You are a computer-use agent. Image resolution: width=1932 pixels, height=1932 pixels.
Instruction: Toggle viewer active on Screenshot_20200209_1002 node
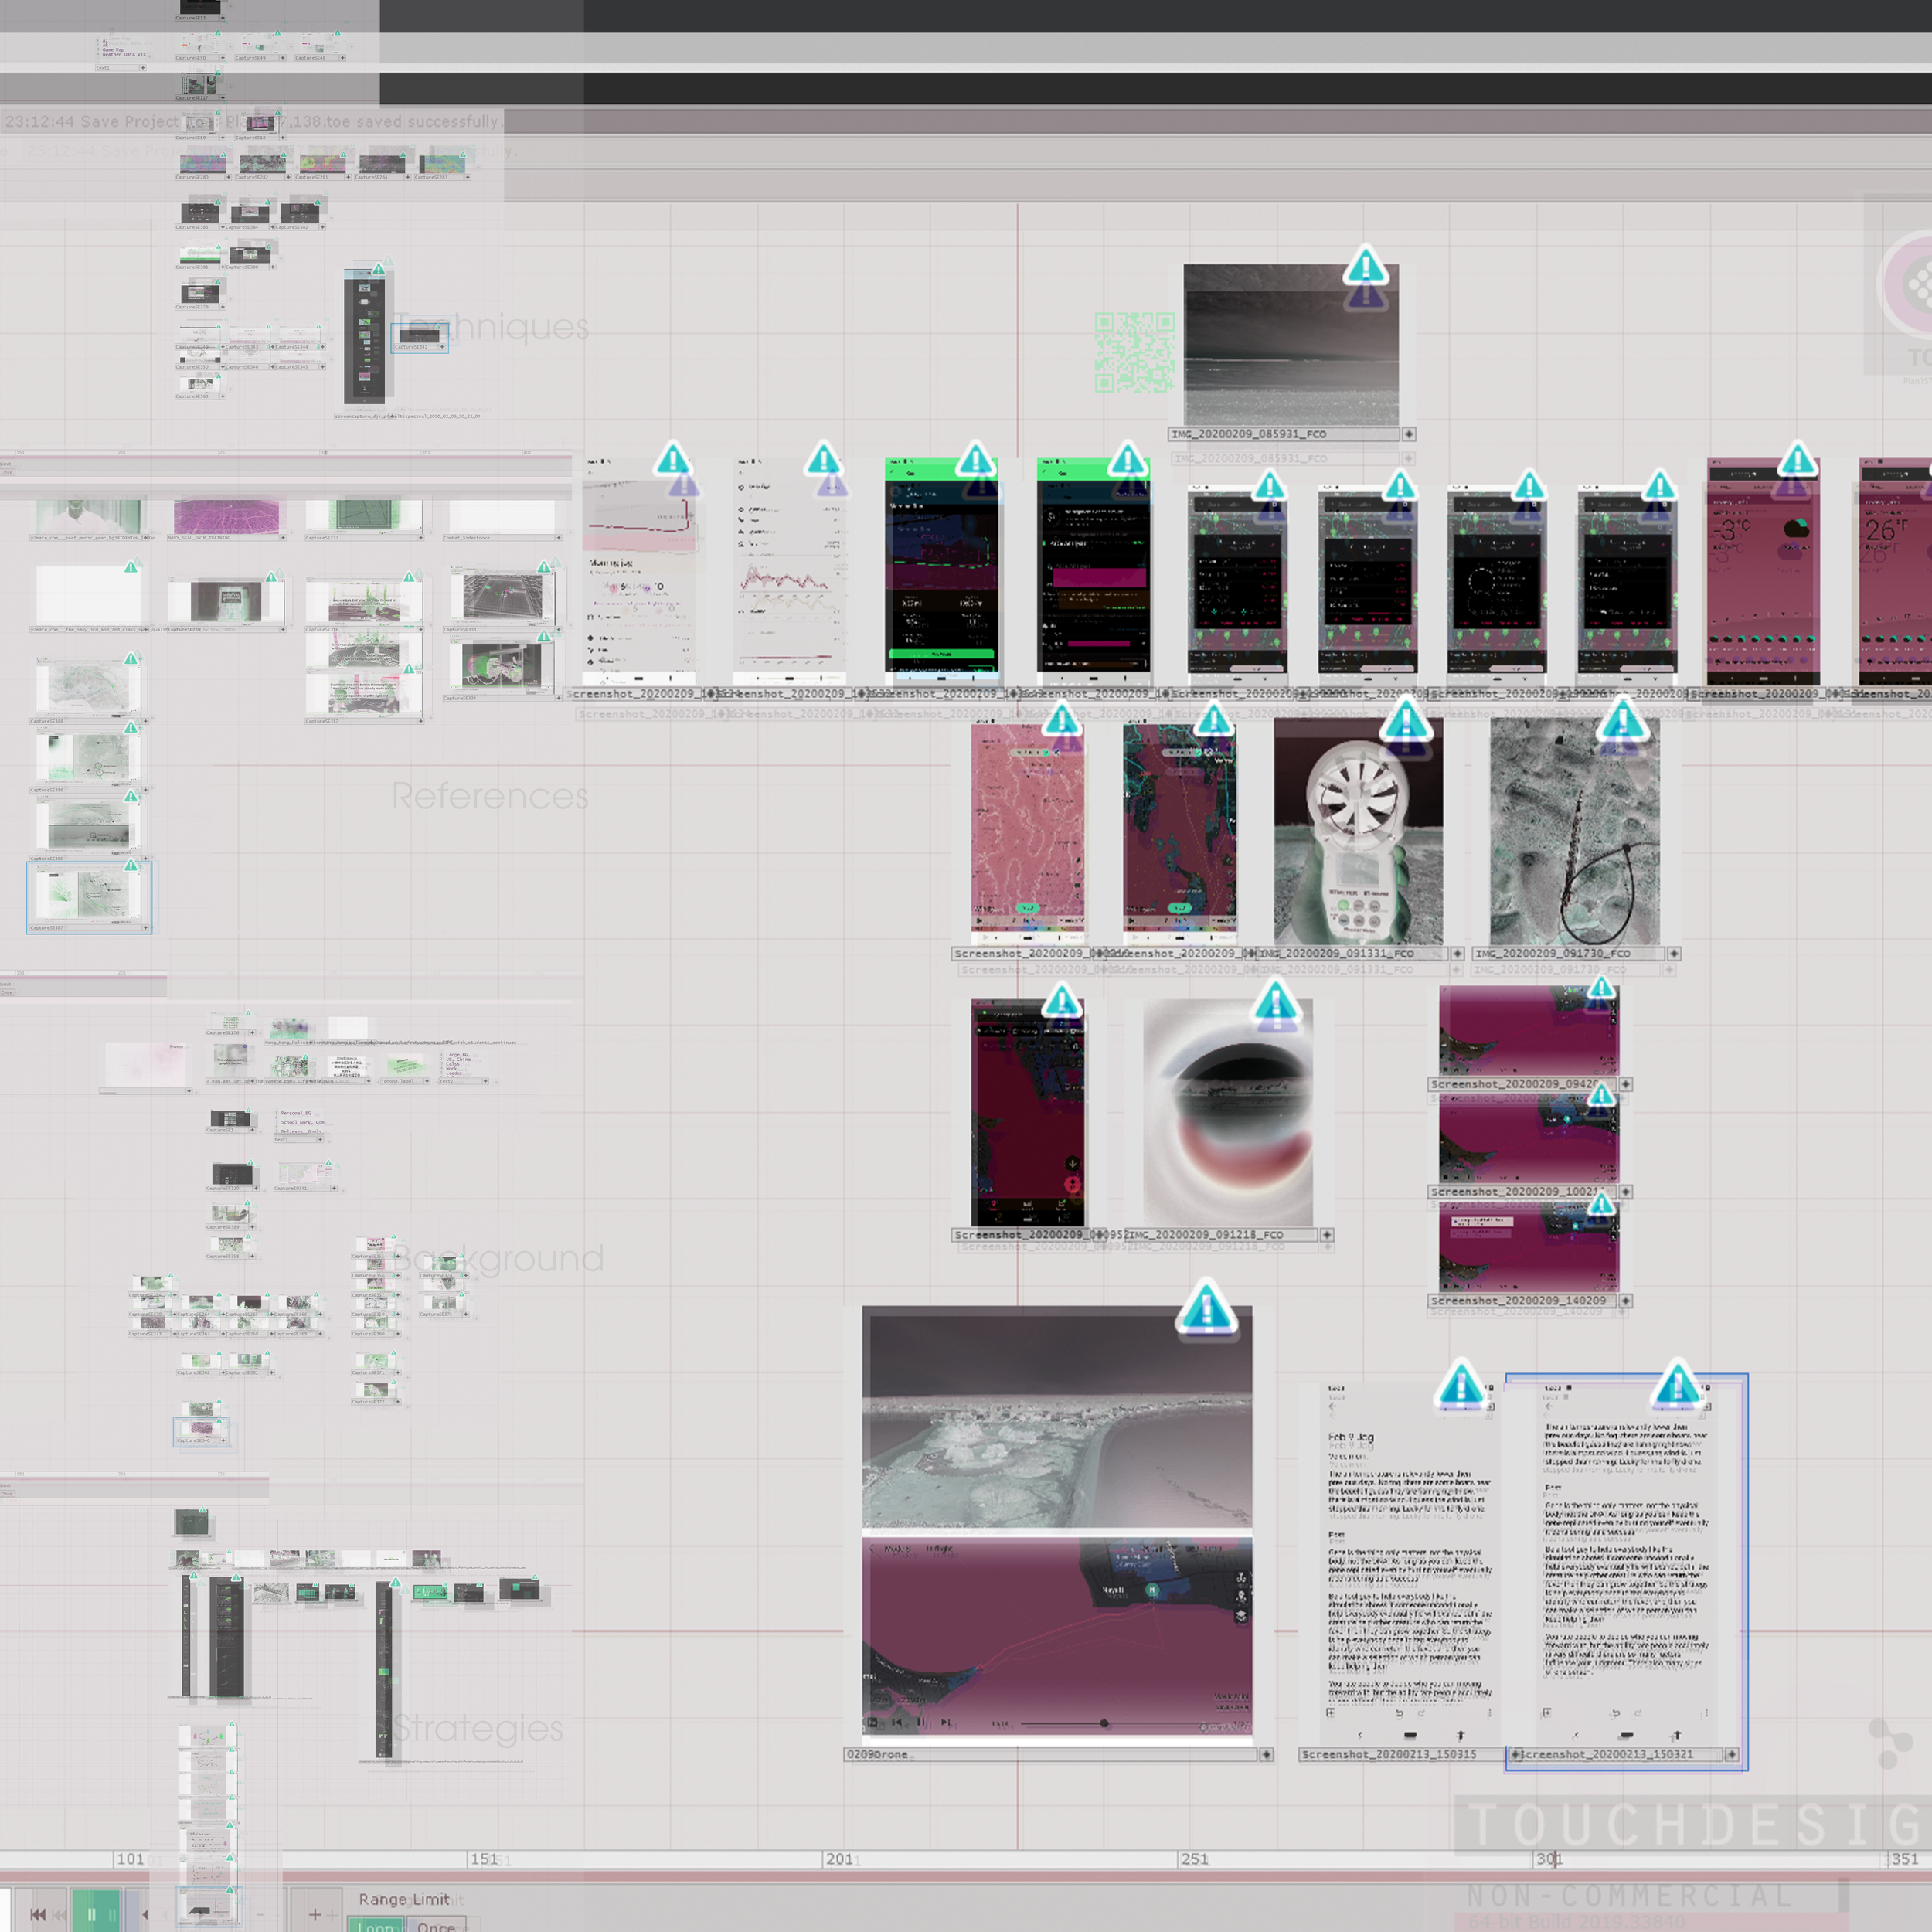1625,1192
